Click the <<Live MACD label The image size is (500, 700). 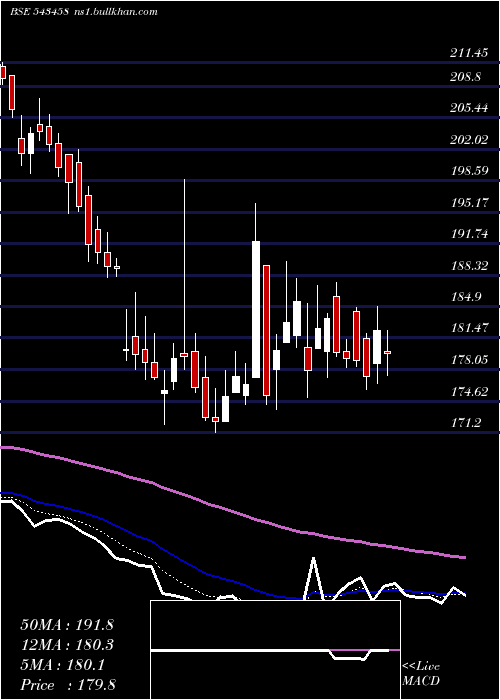(x=421, y=674)
